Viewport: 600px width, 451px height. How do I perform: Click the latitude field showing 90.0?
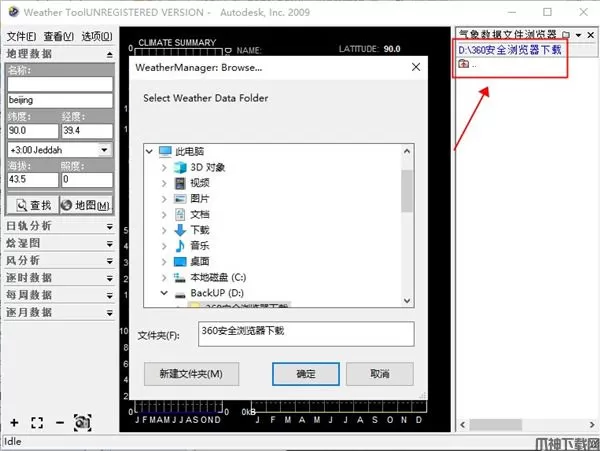coord(33,131)
